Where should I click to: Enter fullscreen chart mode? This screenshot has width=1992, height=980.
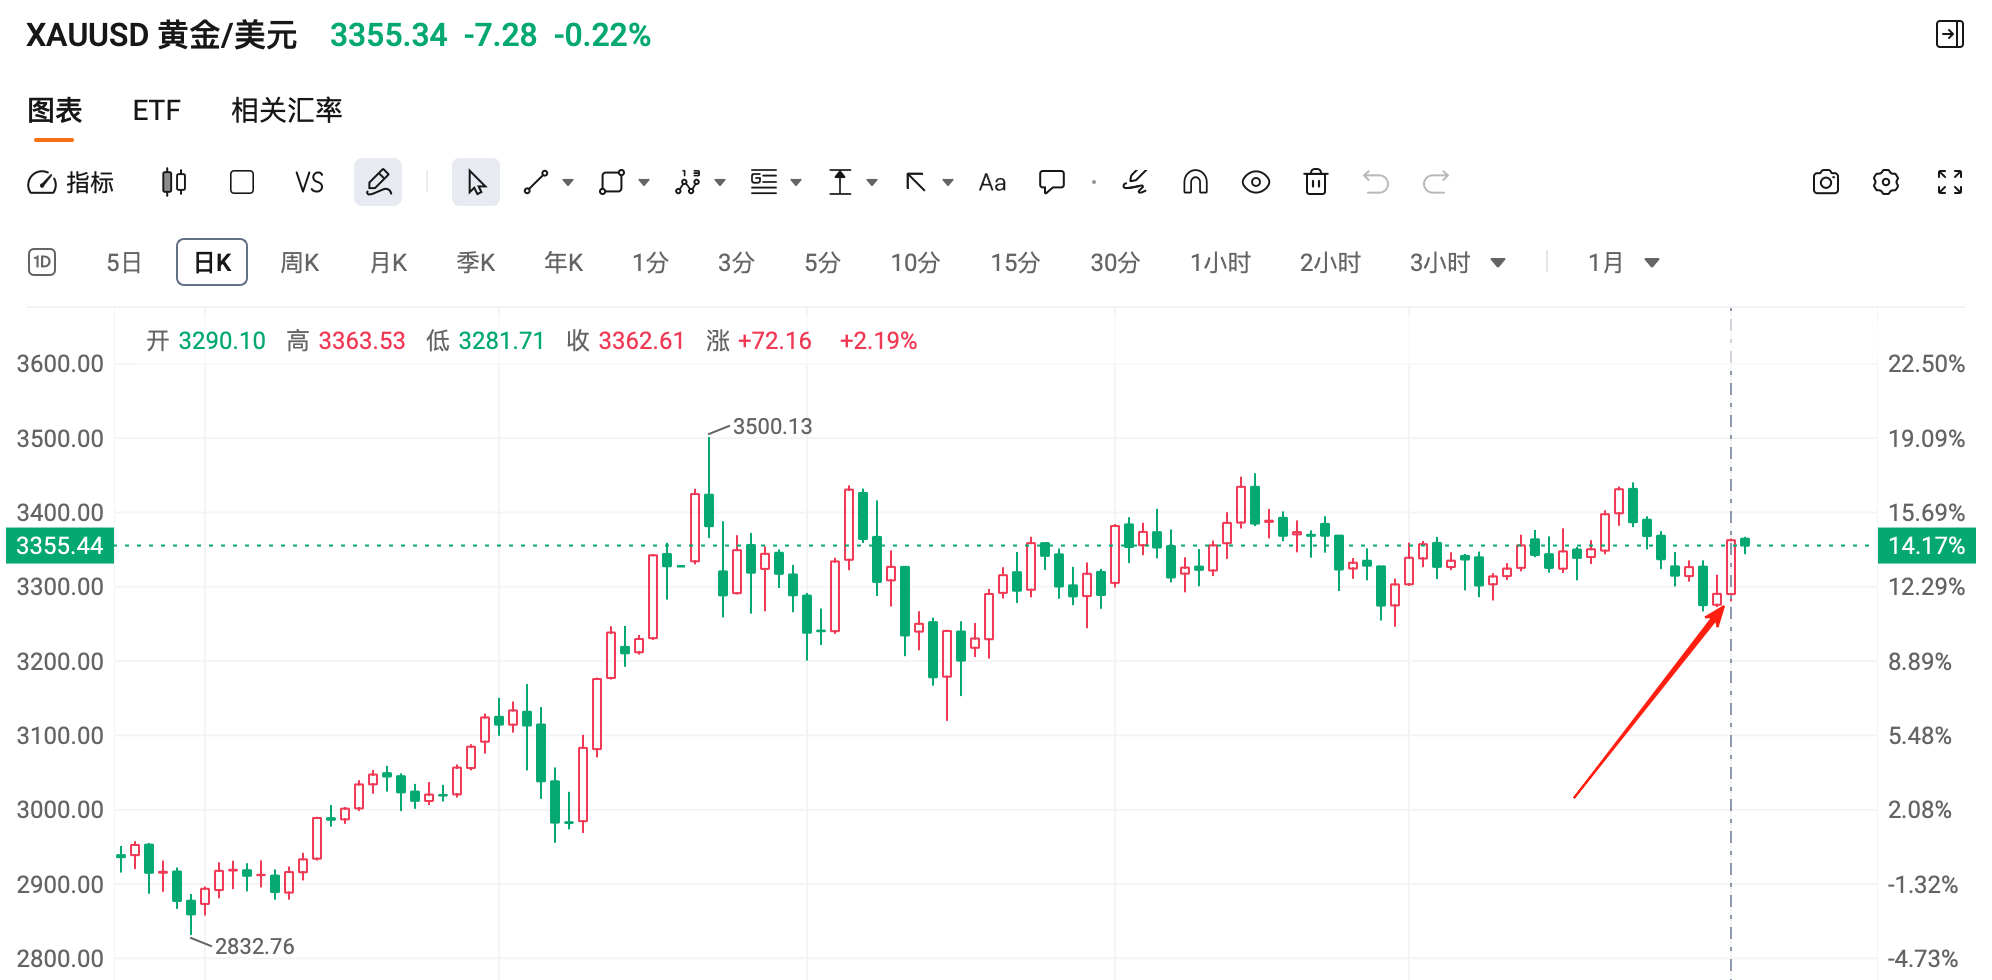pyautogui.click(x=1950, y=182)
